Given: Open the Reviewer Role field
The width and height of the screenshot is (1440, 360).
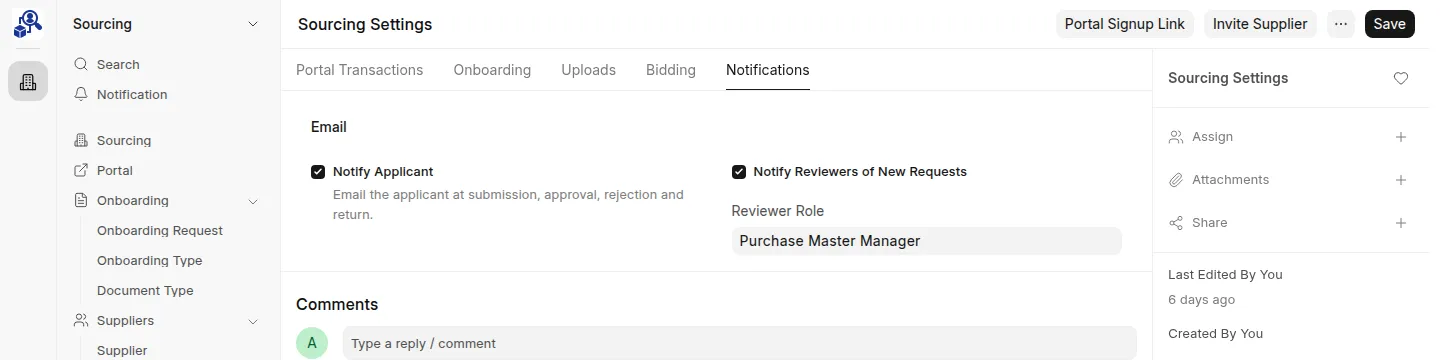Looking at the screenshot, I should pos(927,241).
